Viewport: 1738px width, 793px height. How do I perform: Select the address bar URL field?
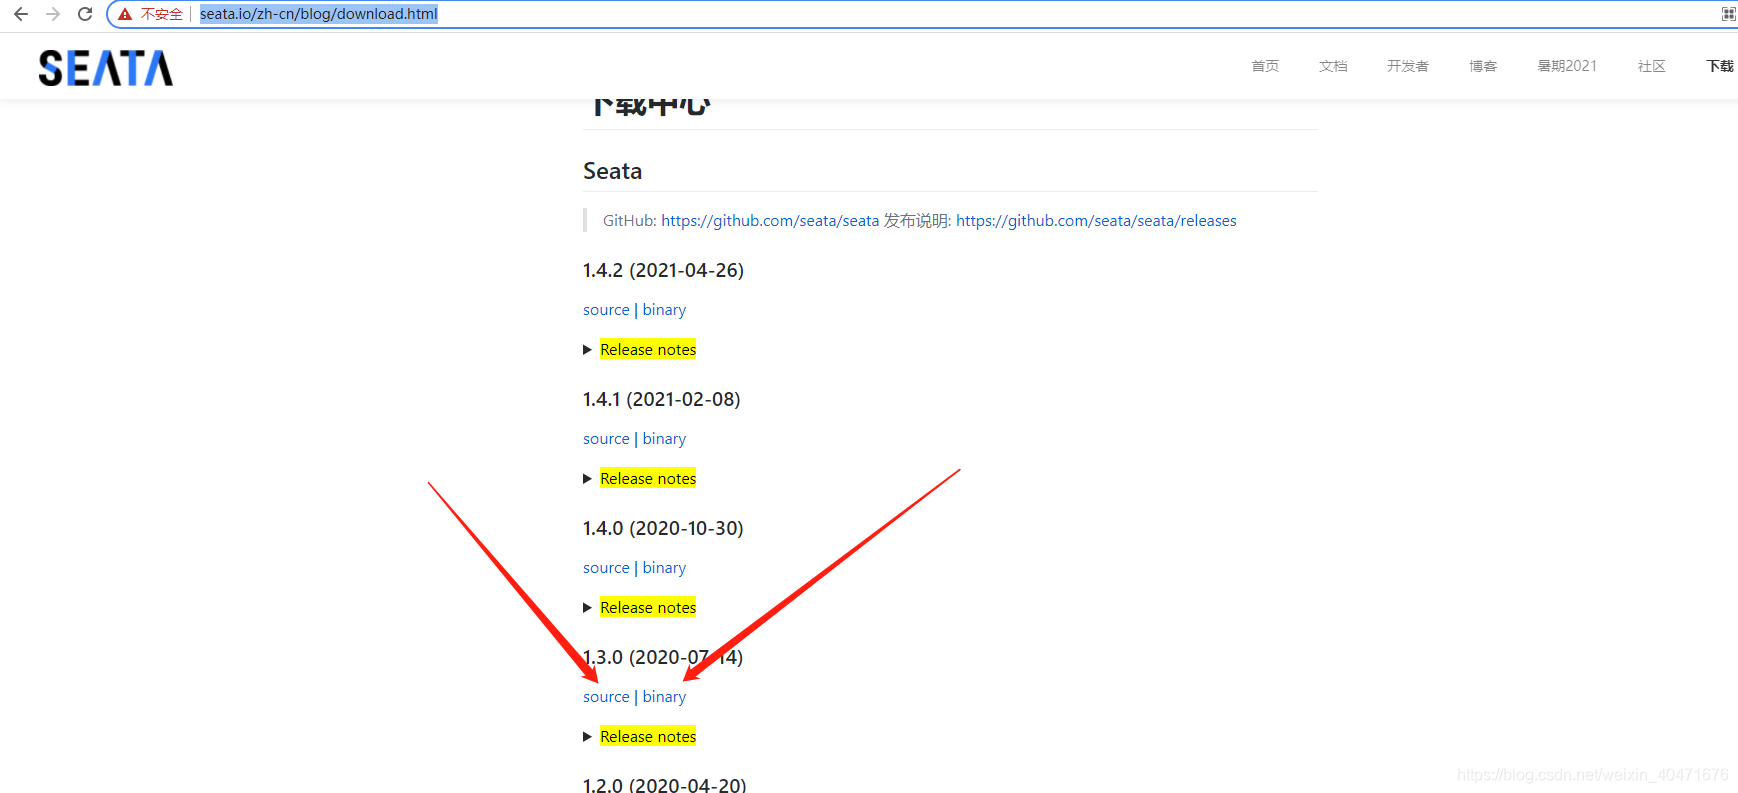(319, 14)
